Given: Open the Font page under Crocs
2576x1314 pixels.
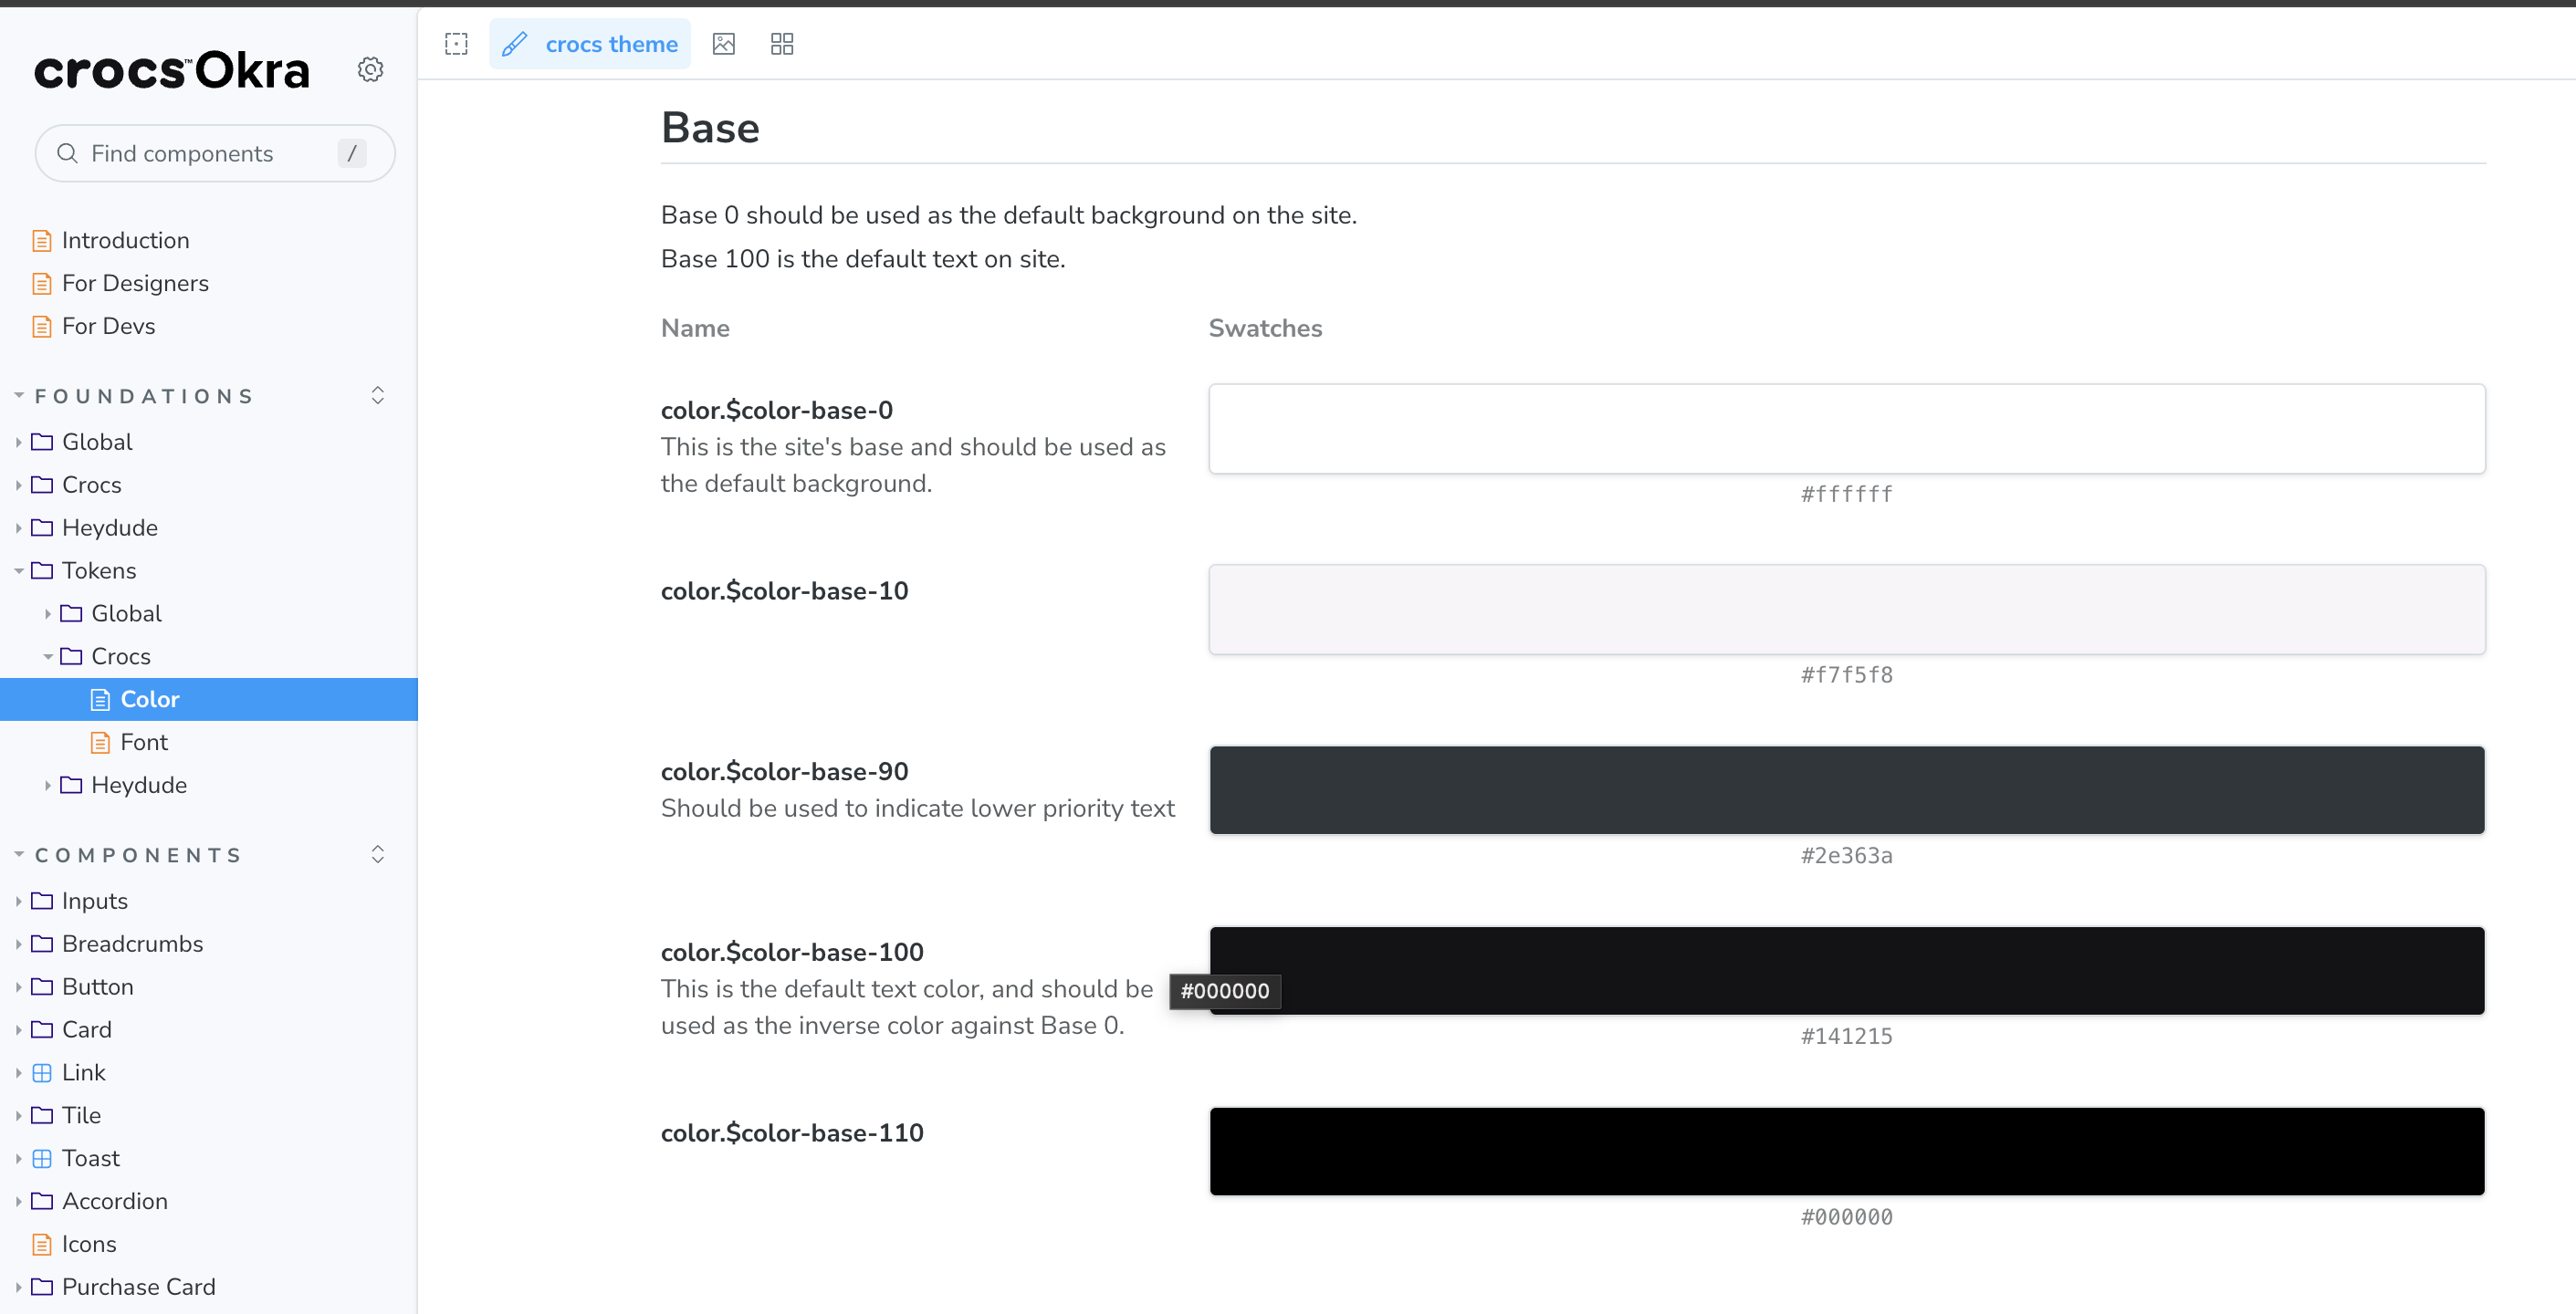Looking at the screenshot, I should coord(143,742).
